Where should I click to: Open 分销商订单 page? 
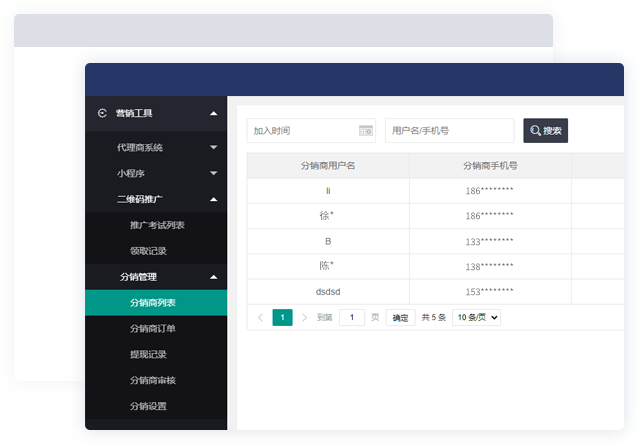[x=152, y=328]
